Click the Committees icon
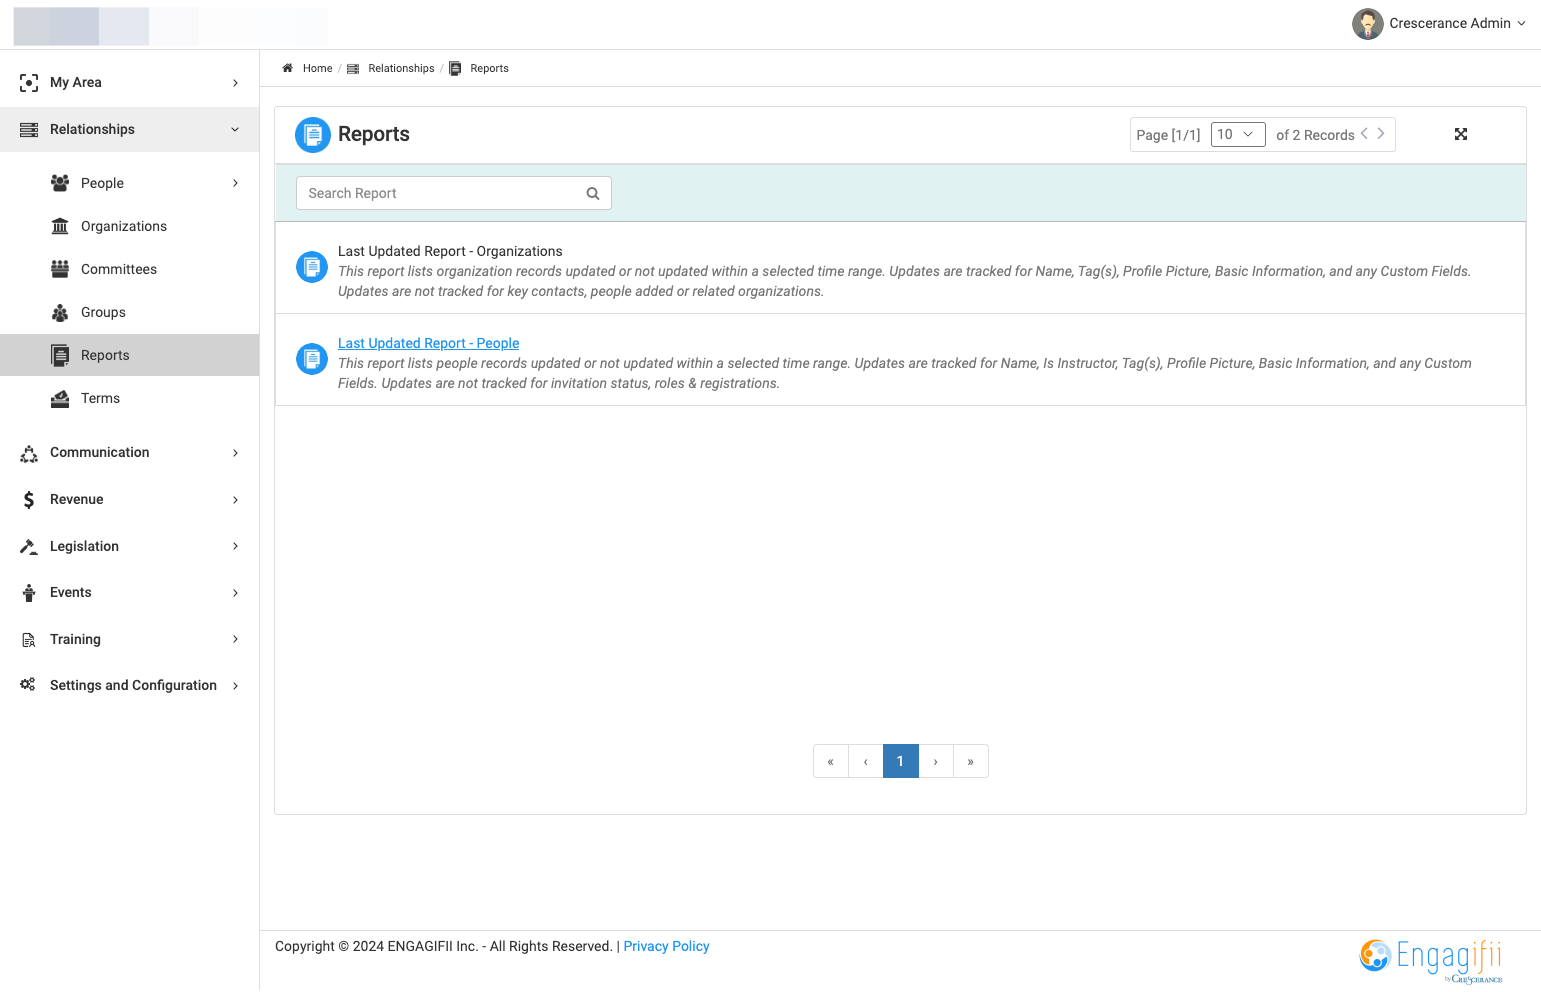Viewport: 1541px width, 992px height. (x=60, y=269)
